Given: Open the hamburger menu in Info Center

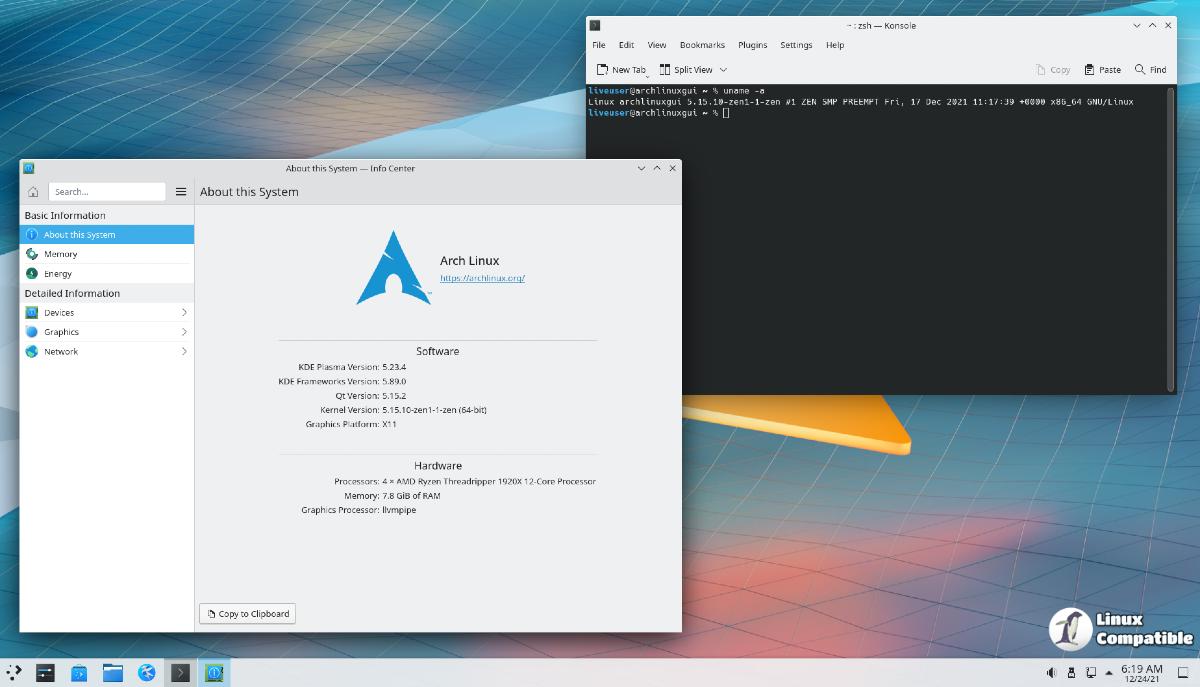Looking at the screenshot, I should (x=181, y=192).
